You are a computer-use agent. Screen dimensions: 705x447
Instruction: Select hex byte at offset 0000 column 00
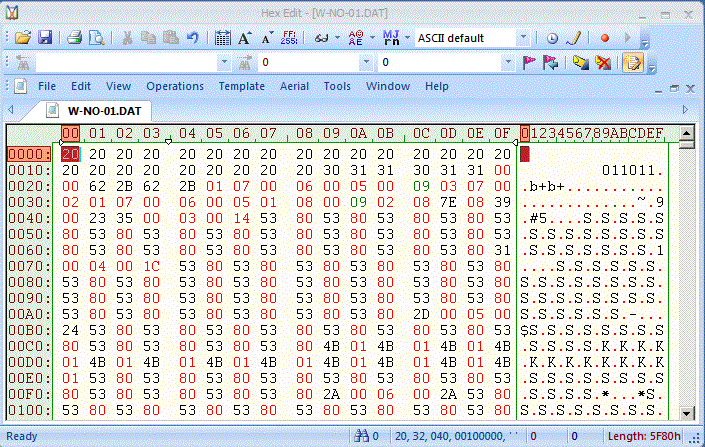(70, 154)
